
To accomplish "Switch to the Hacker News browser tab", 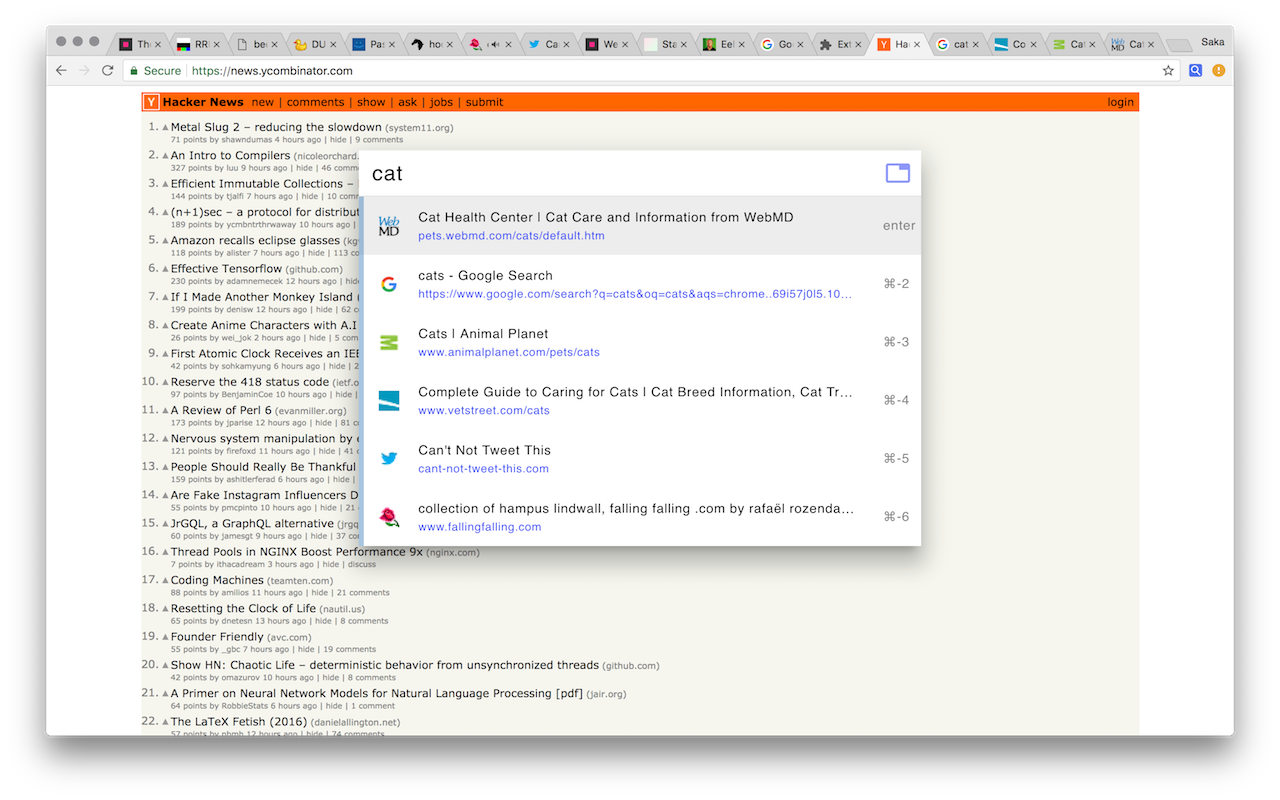I will [898, 44].
